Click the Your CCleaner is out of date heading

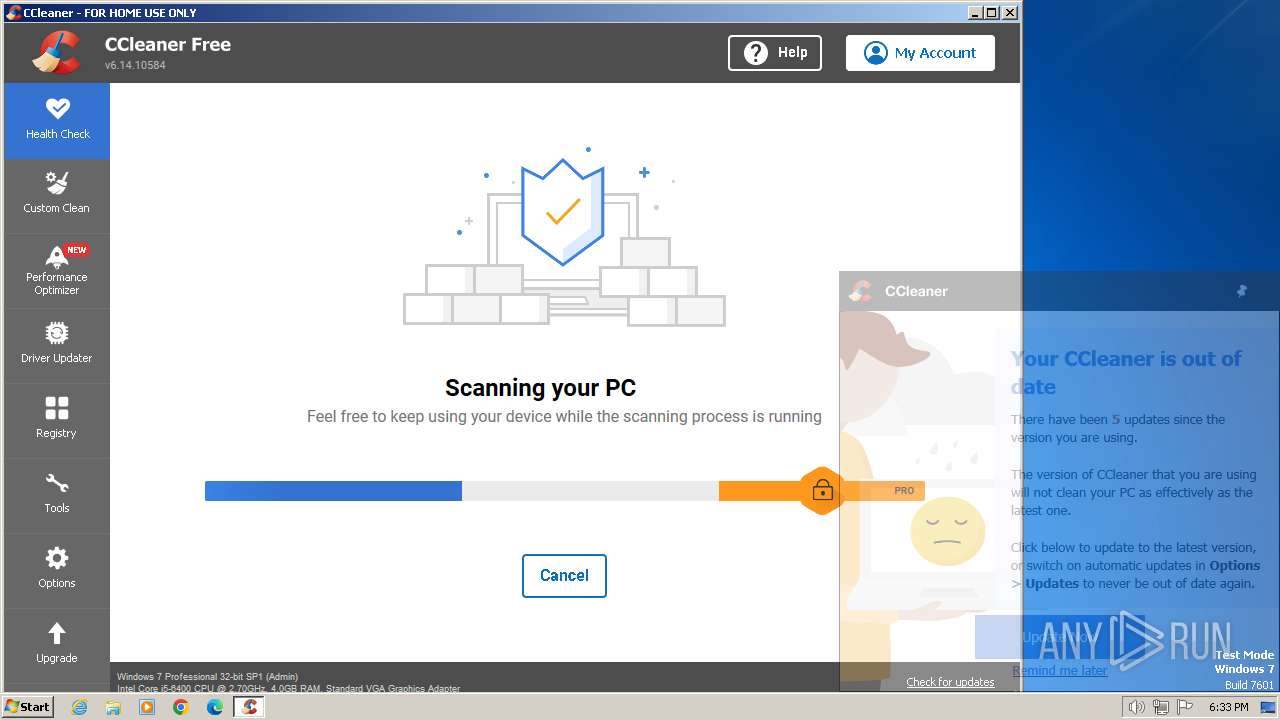click(1126, 372)
